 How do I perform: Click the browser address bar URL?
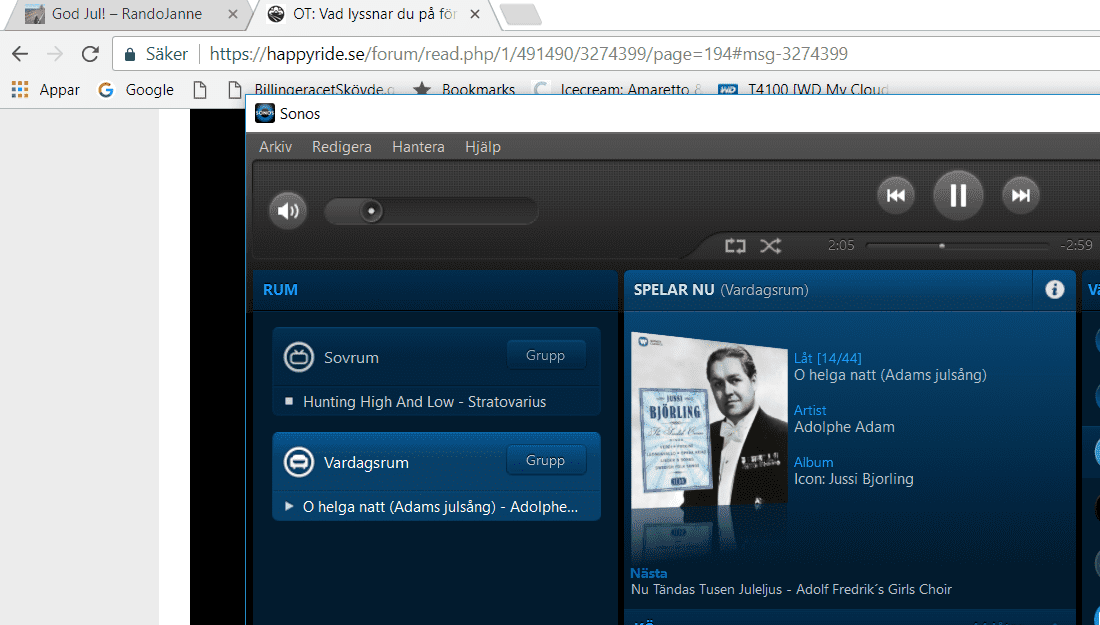pyautogui.click(x=528, y=54)
